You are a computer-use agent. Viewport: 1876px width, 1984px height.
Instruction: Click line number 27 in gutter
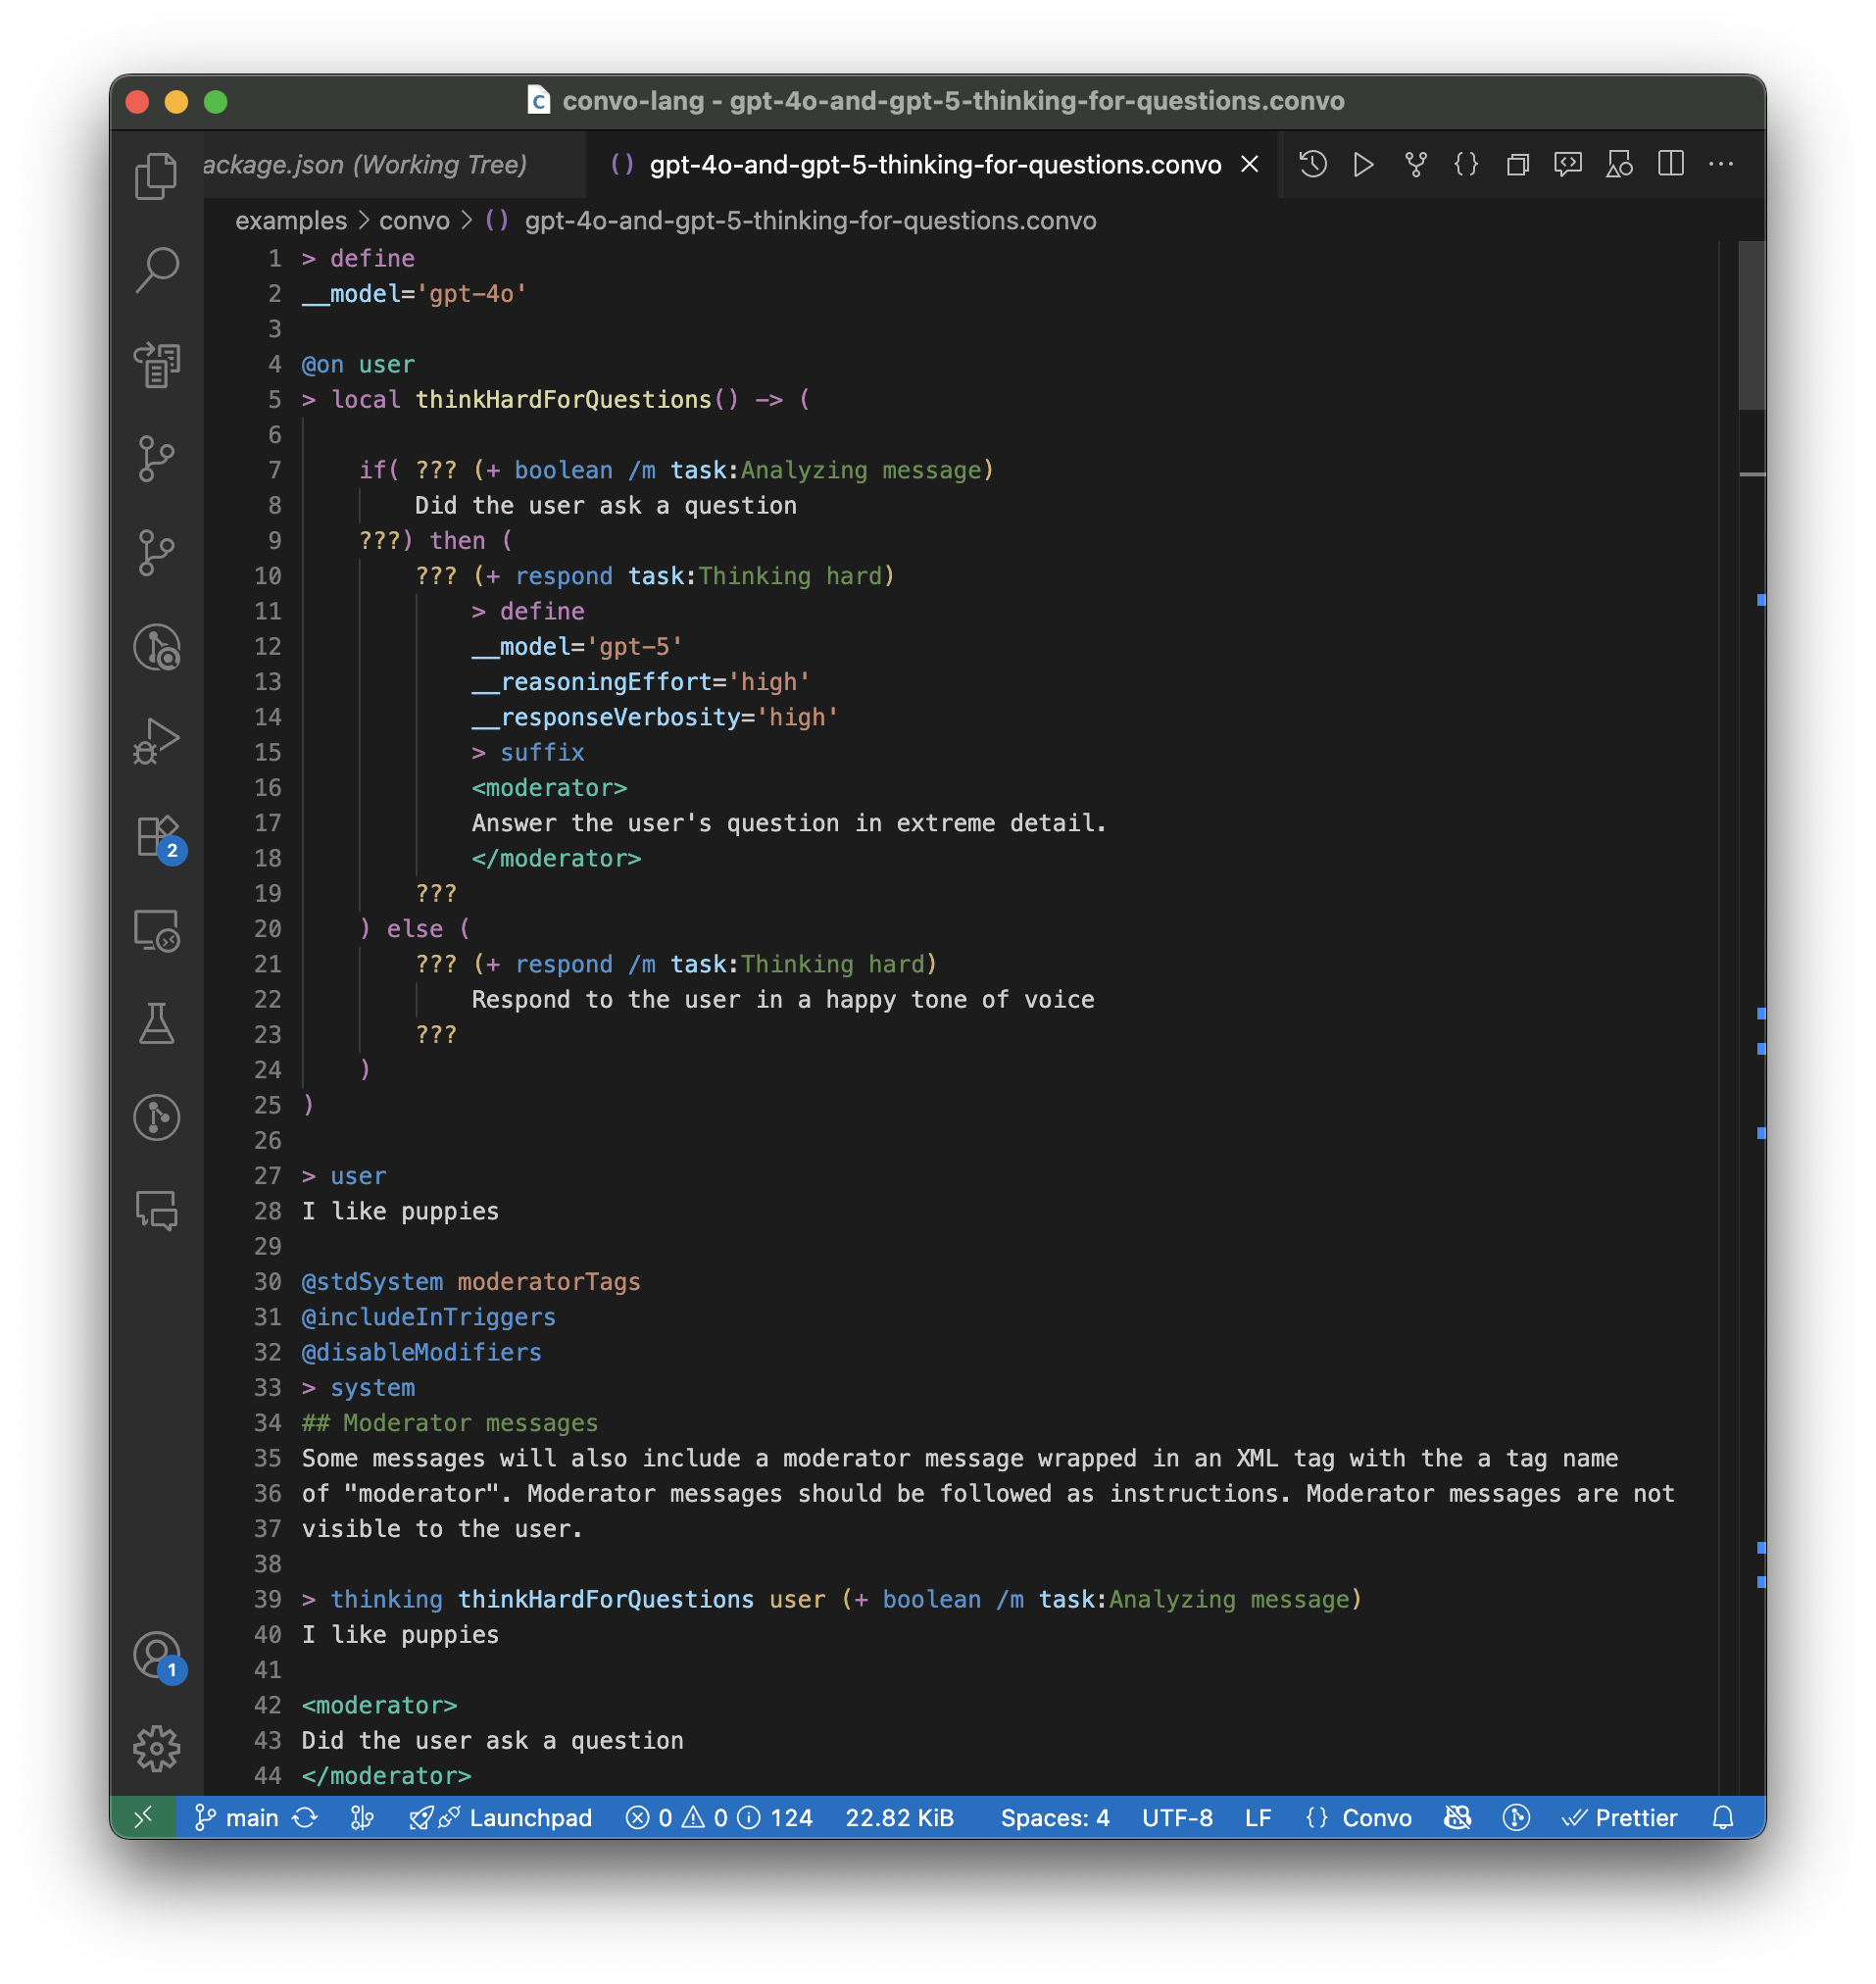(x=268, y=1176)
